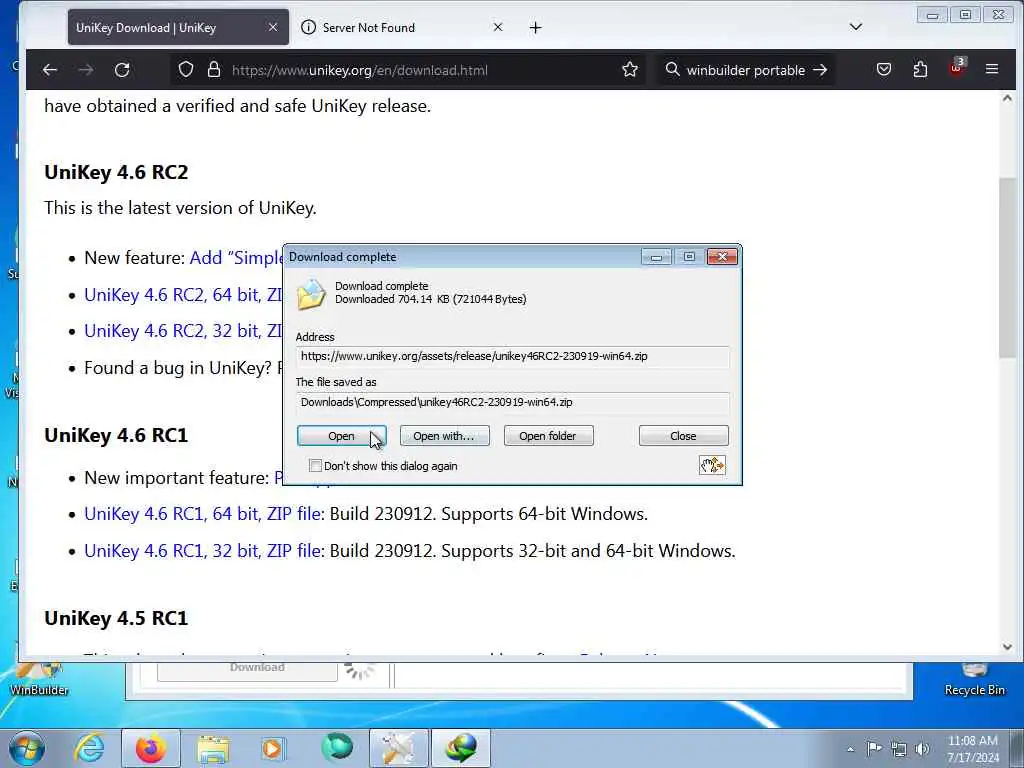Viewport: 1024px width, 768px height.
Task: Open the Extensions puzzle icon
Action: click(x=920, y=69)
